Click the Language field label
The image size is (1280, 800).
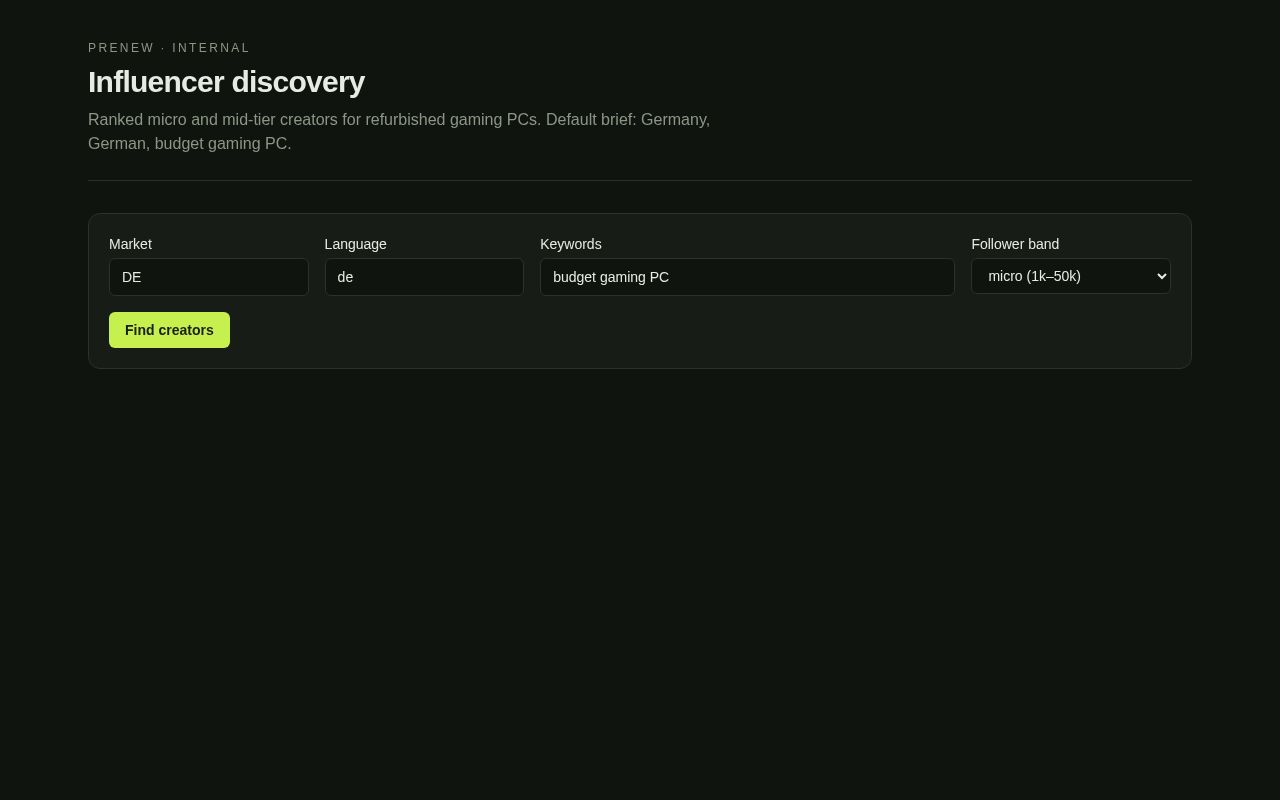[356, 244]
